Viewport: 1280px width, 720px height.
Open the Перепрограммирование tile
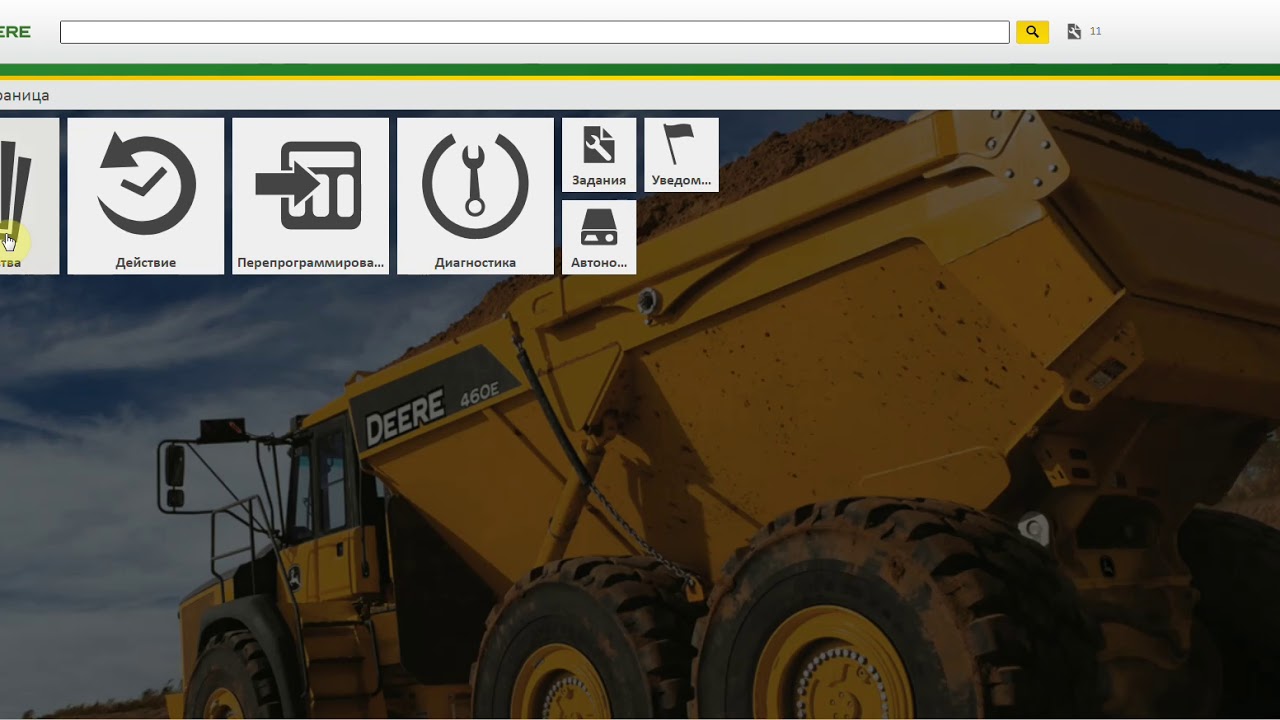(x=310, y=196)
